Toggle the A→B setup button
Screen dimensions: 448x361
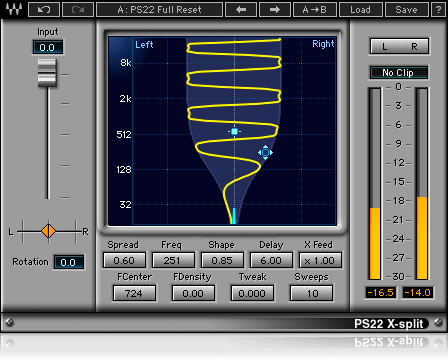(315, 9)
